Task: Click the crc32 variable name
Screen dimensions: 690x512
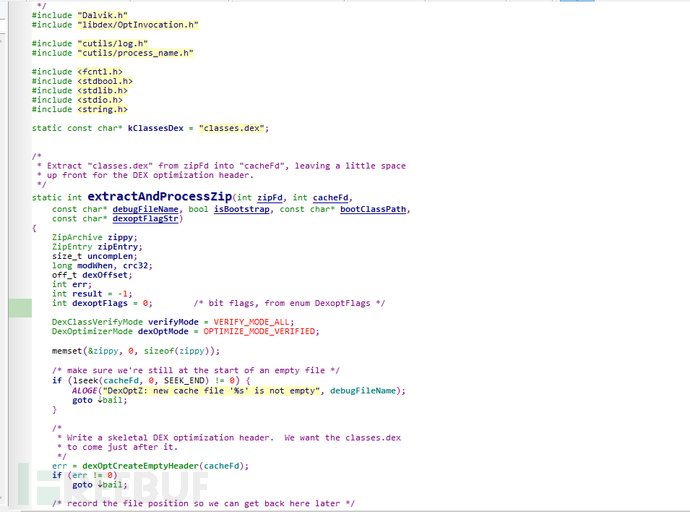Action: 135,266
